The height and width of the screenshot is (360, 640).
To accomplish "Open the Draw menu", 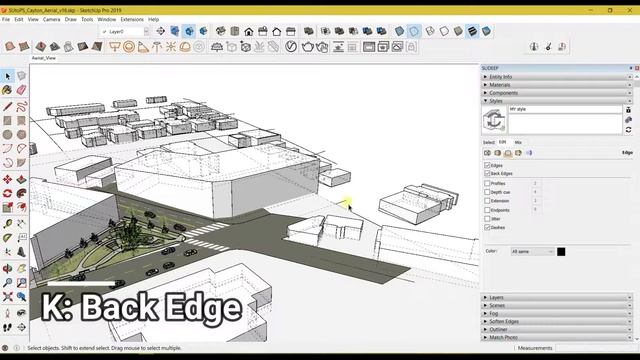I will coord(71,19).
